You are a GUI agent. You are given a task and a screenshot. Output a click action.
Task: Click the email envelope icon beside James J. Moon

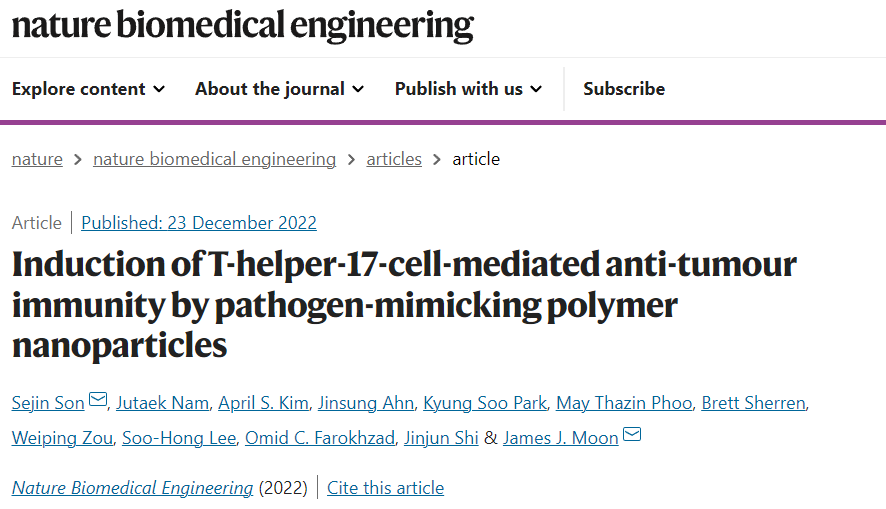pyautogui.click(x=632, y=434)
